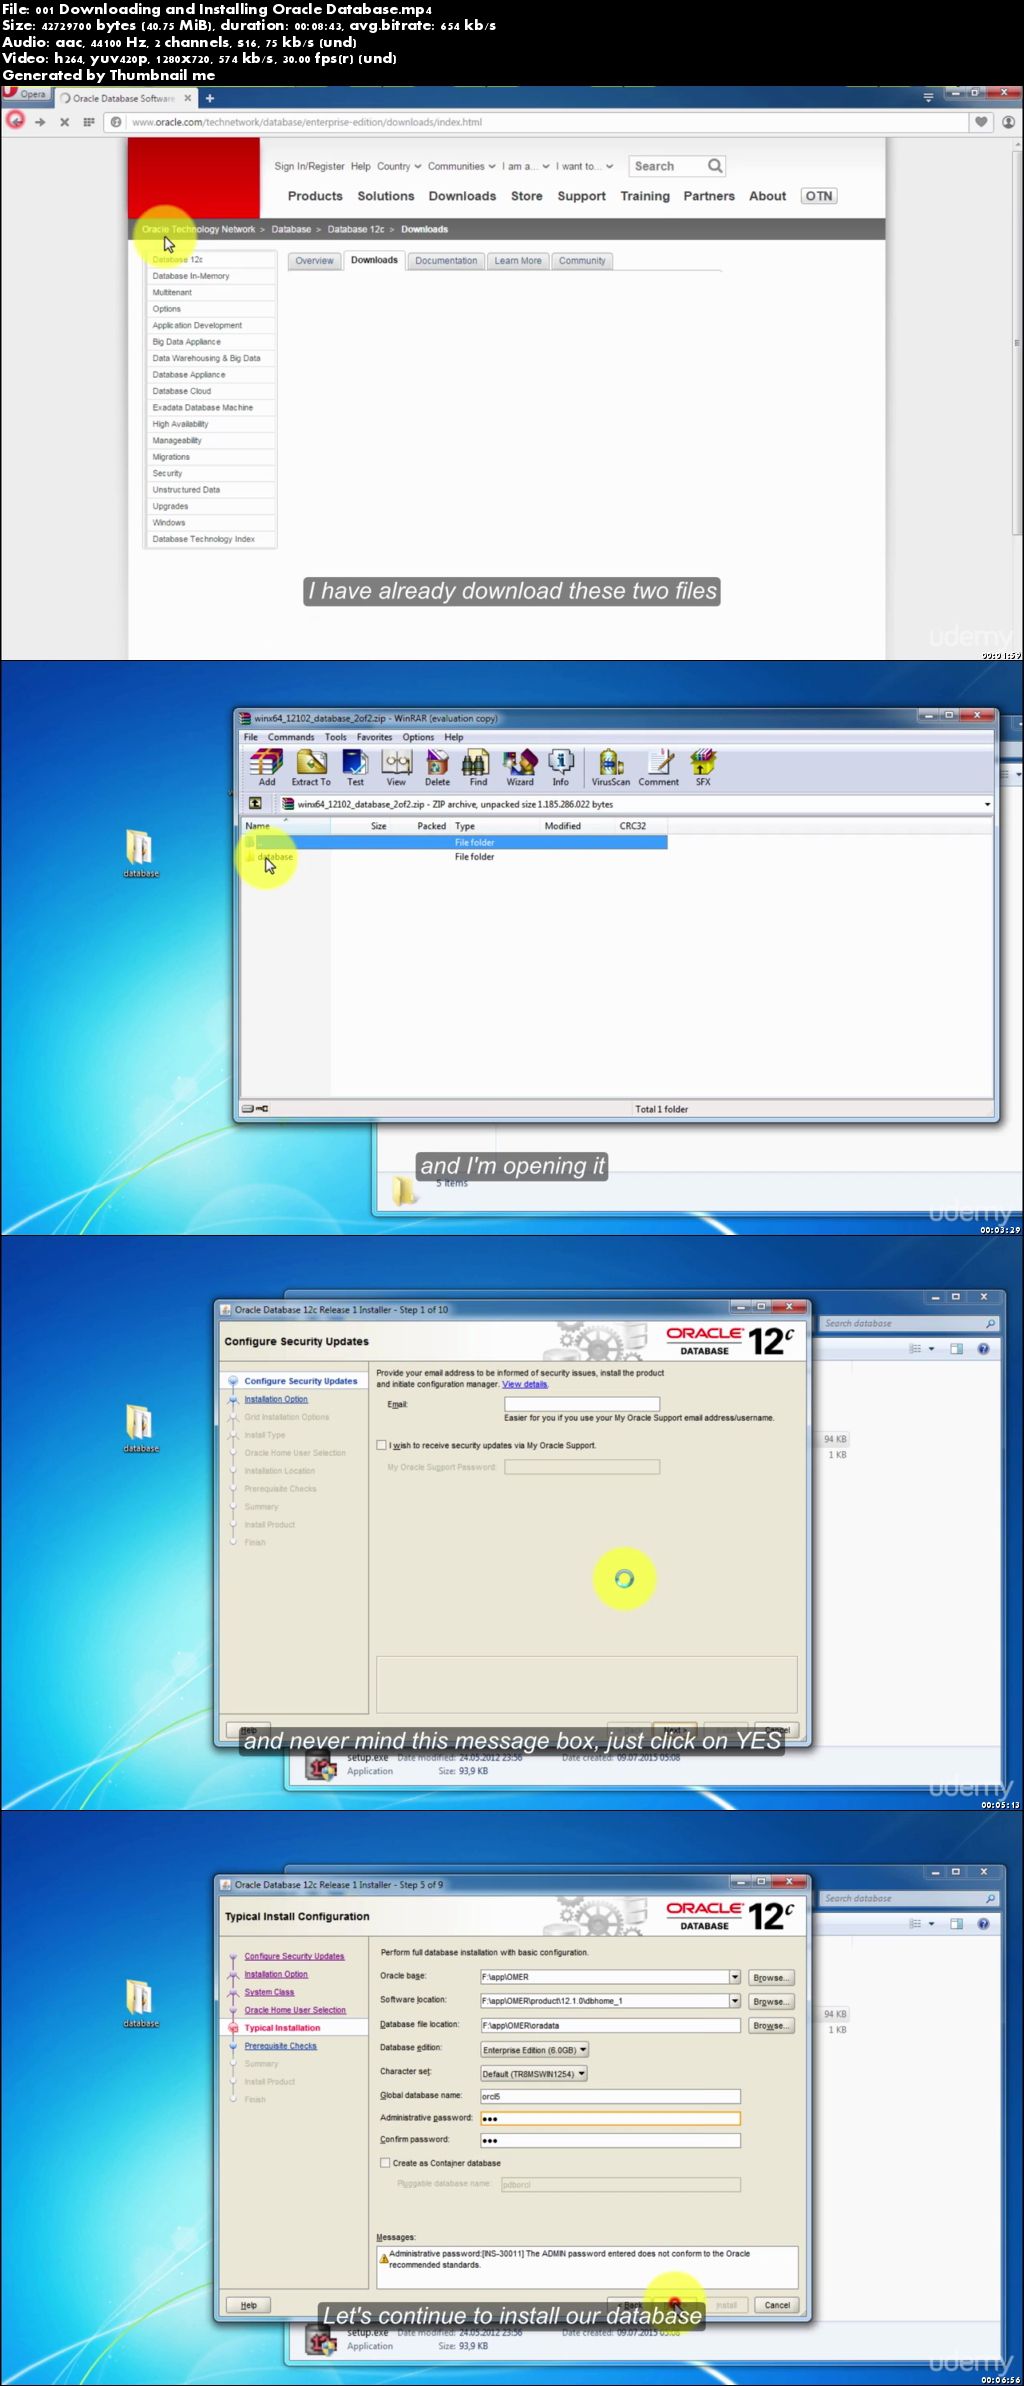Open the WinRAR Tools menu
The width and height of the screenshot is (1024, 2386).
(x=336, y=737)
